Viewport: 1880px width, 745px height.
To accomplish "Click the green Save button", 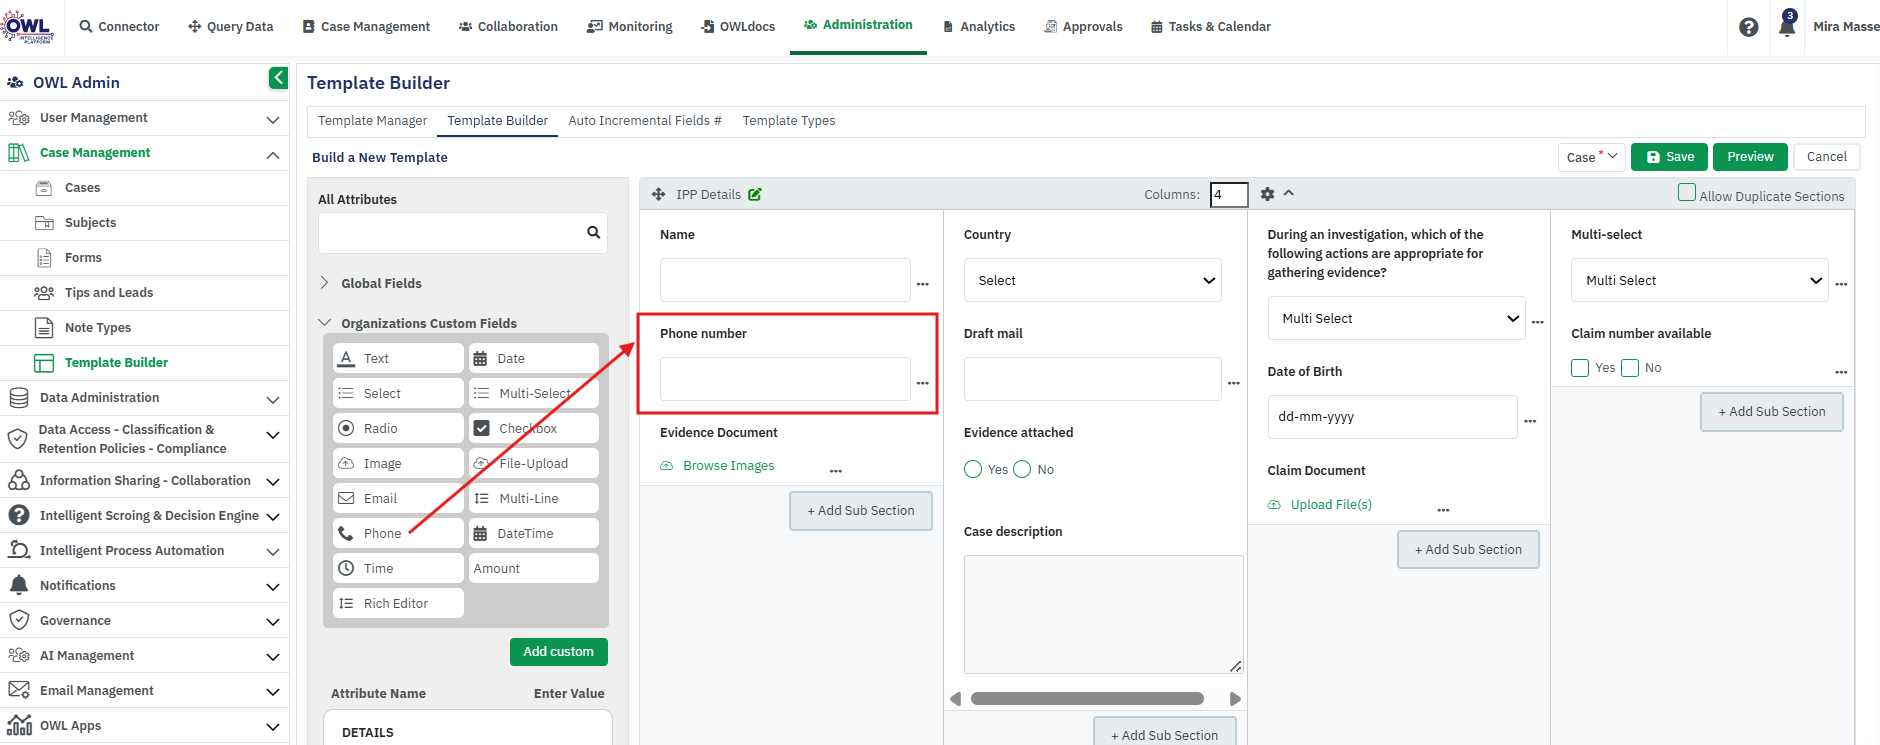I will pyautogui.click(x=1669, y=157).
